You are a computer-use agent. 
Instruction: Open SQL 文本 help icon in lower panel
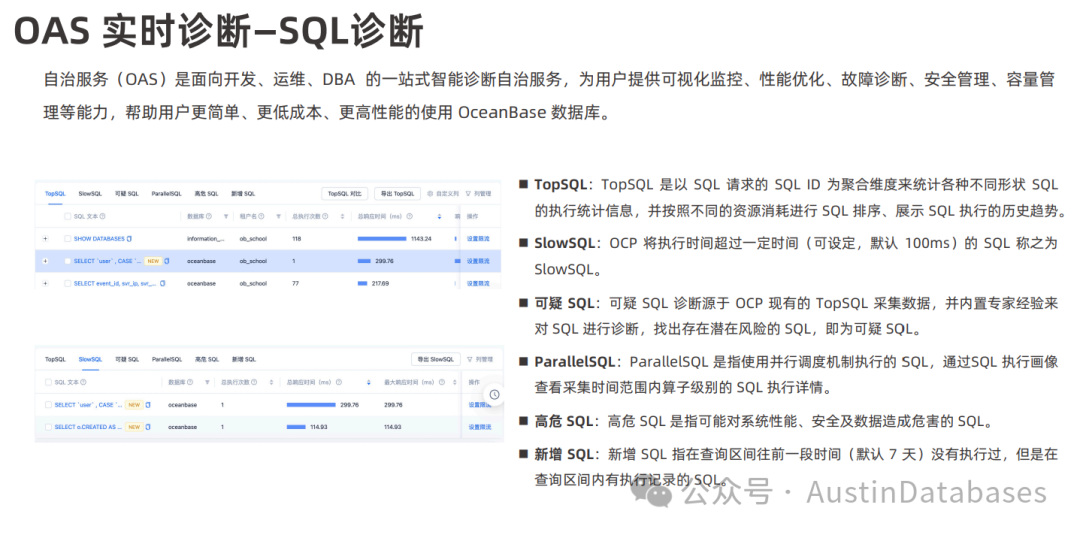click(83, 382)
